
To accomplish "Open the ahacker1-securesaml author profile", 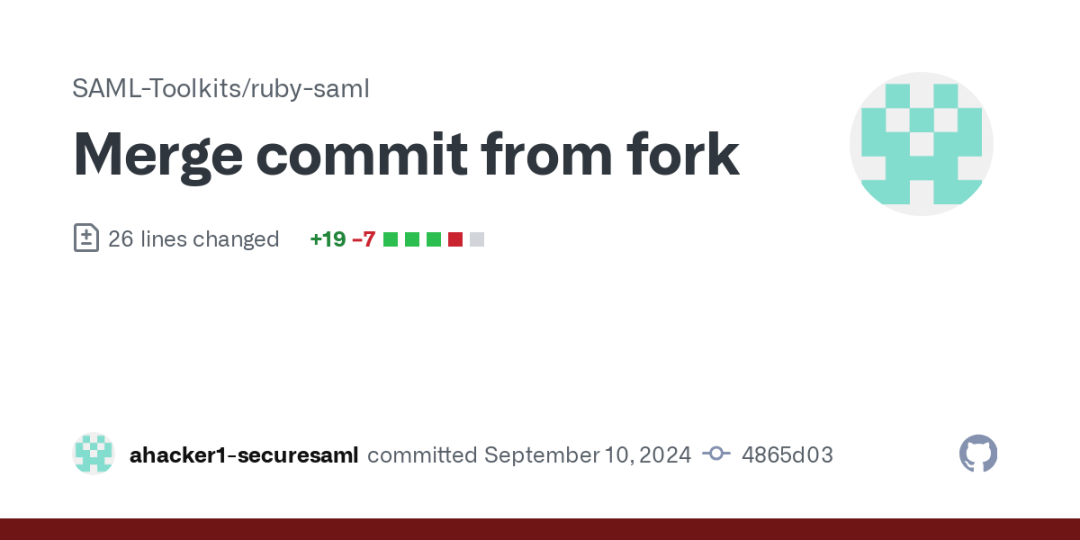I will pos(244,455).
